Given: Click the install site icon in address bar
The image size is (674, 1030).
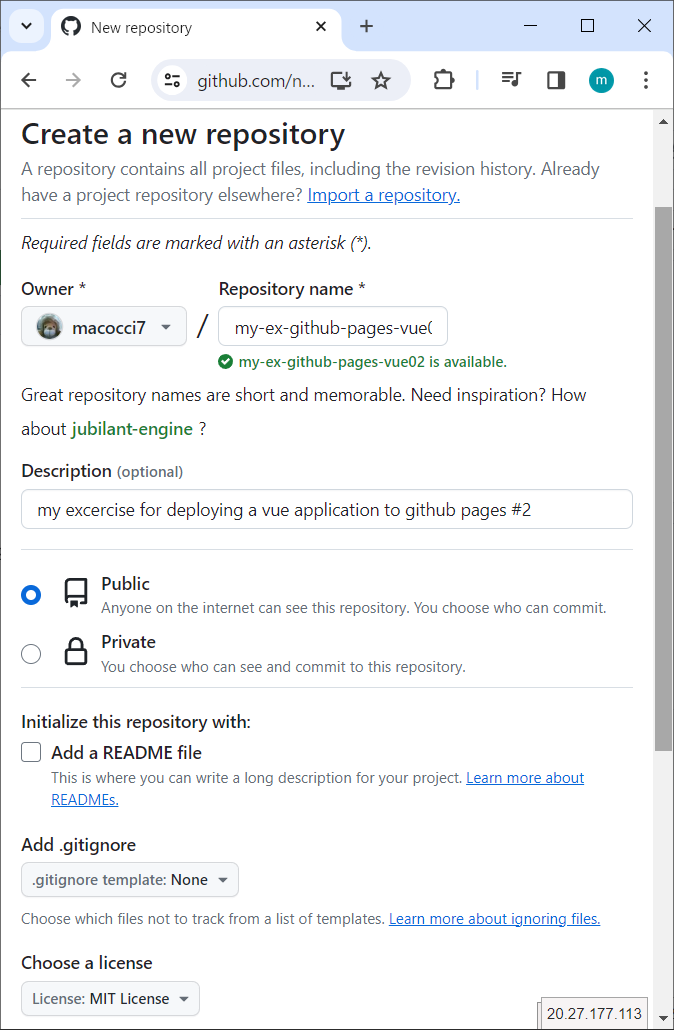Looking at the screenshot, I should (x=340, y=81).
